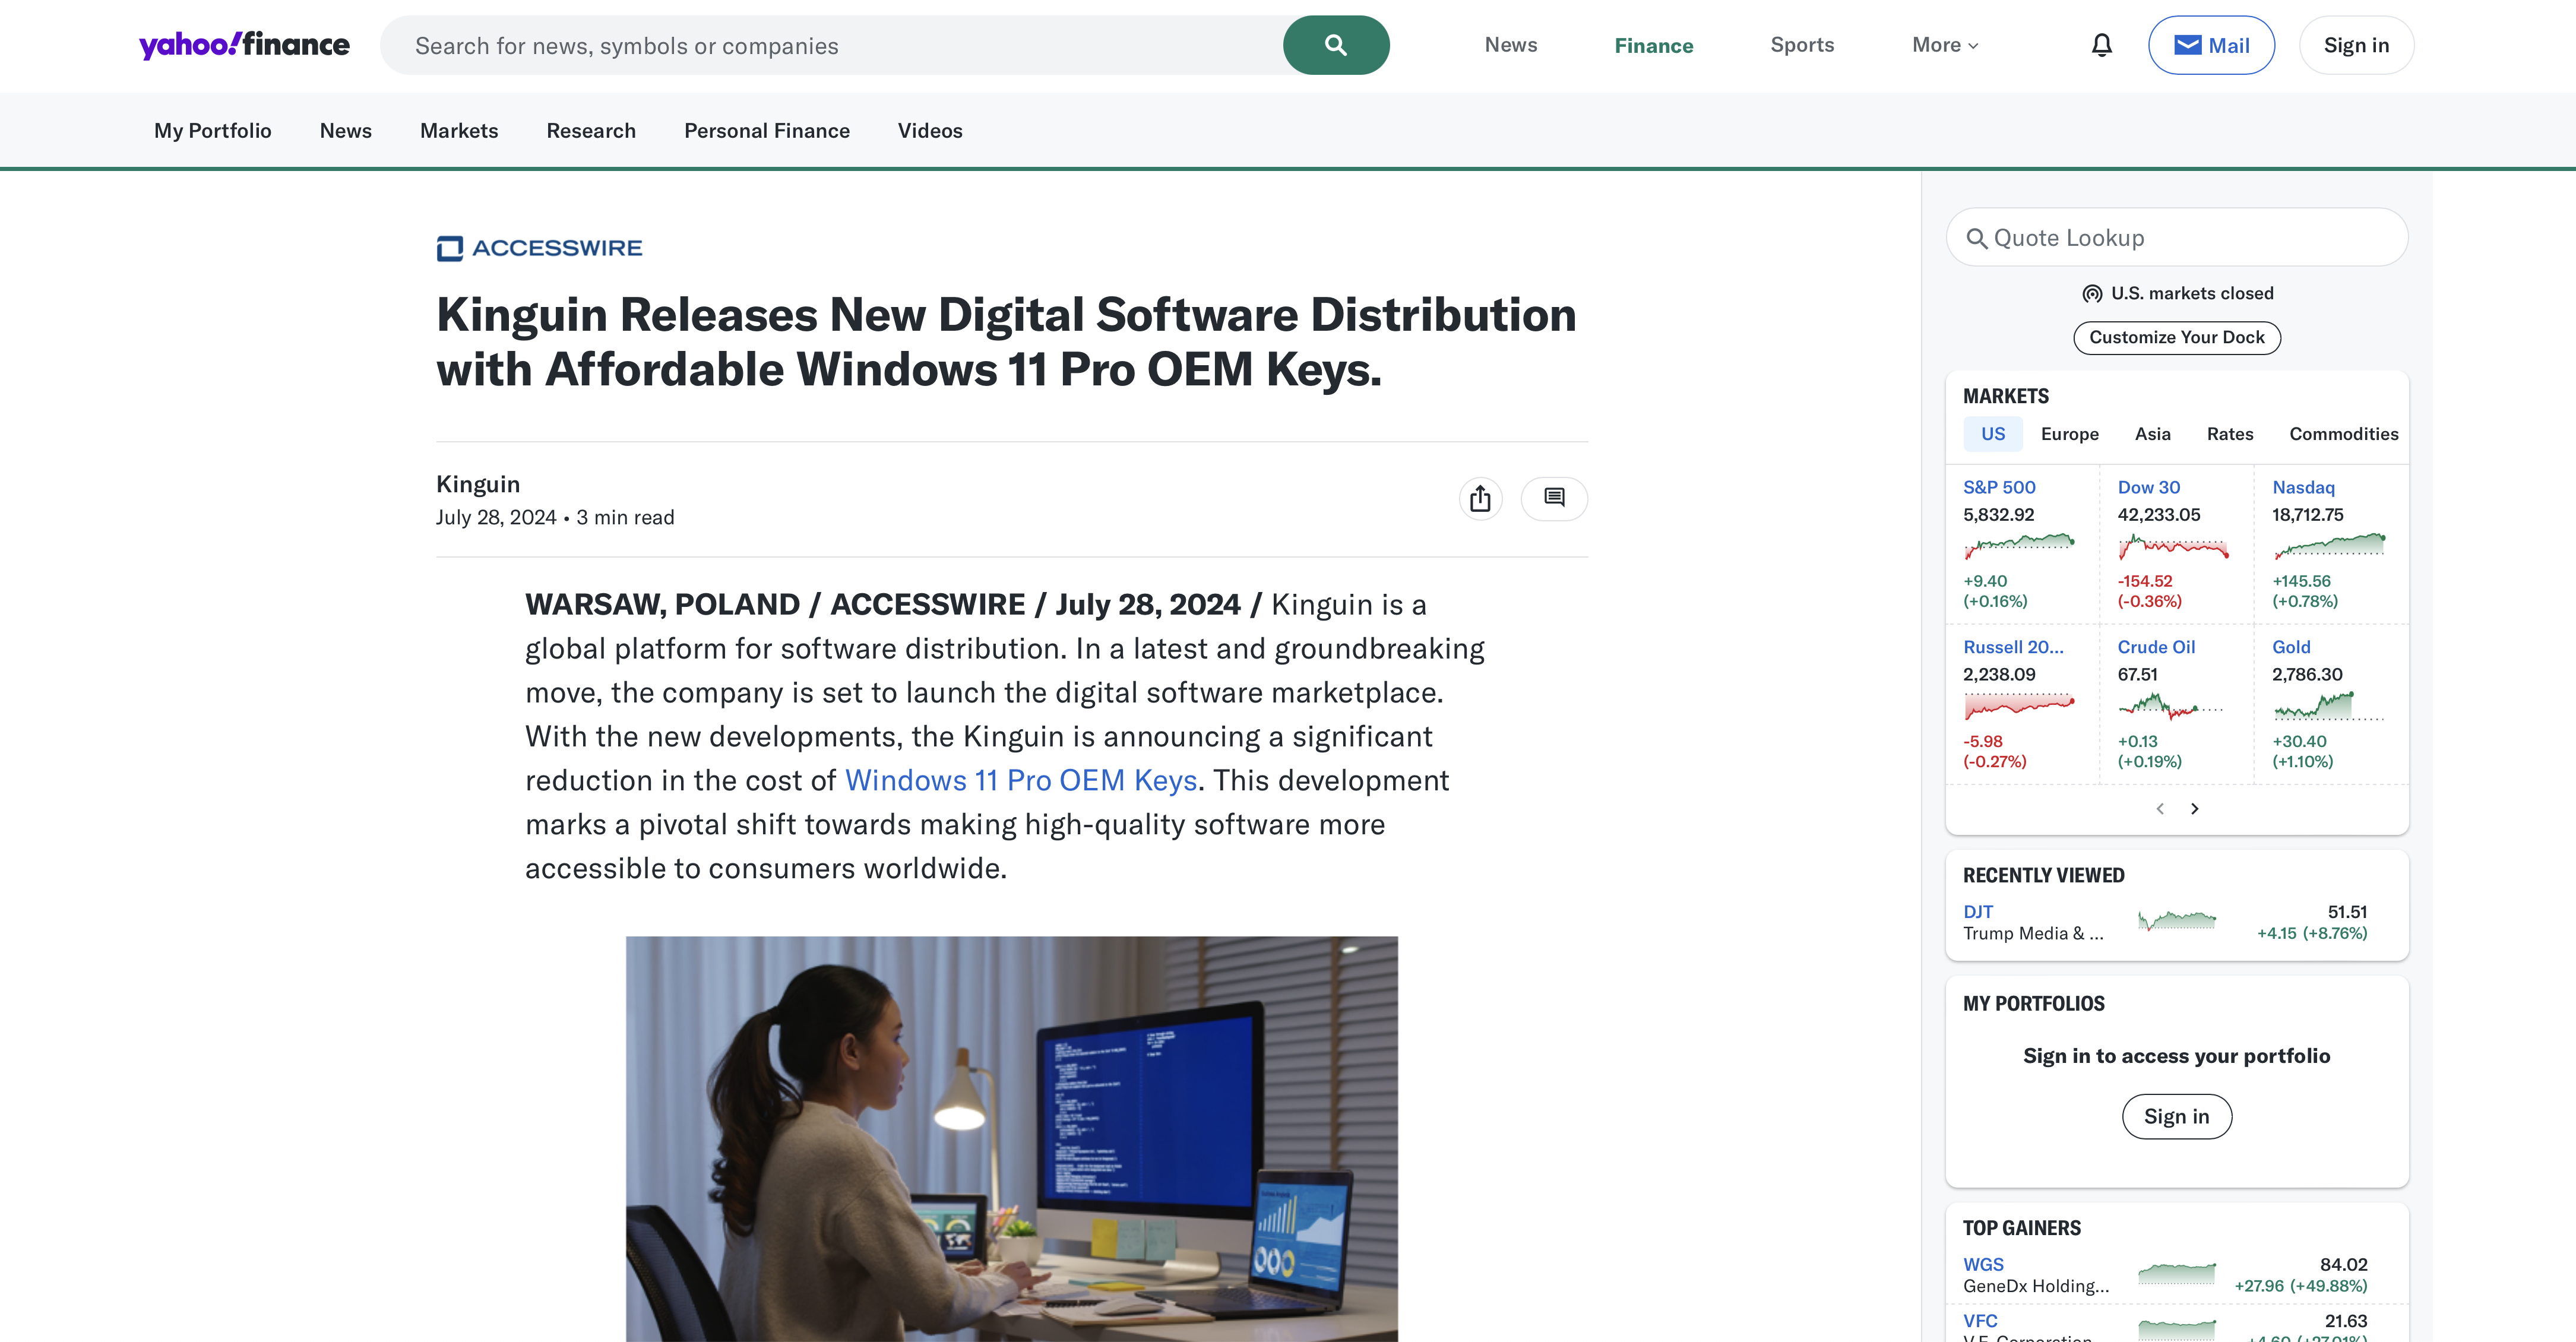This screenshot has width=2576, height=1342.
Task: Open the Personal Finance menu
Action: pos(767,131)
